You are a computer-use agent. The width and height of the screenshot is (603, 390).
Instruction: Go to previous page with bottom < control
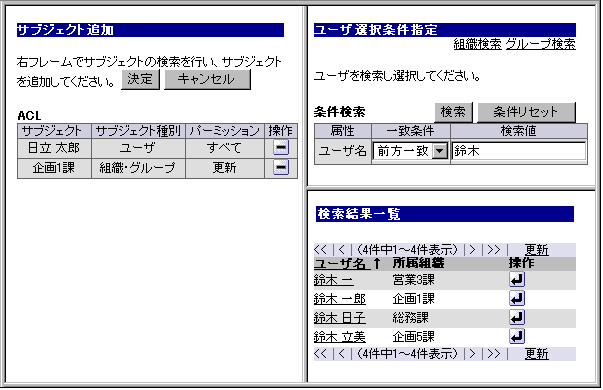tap(341, 353)
